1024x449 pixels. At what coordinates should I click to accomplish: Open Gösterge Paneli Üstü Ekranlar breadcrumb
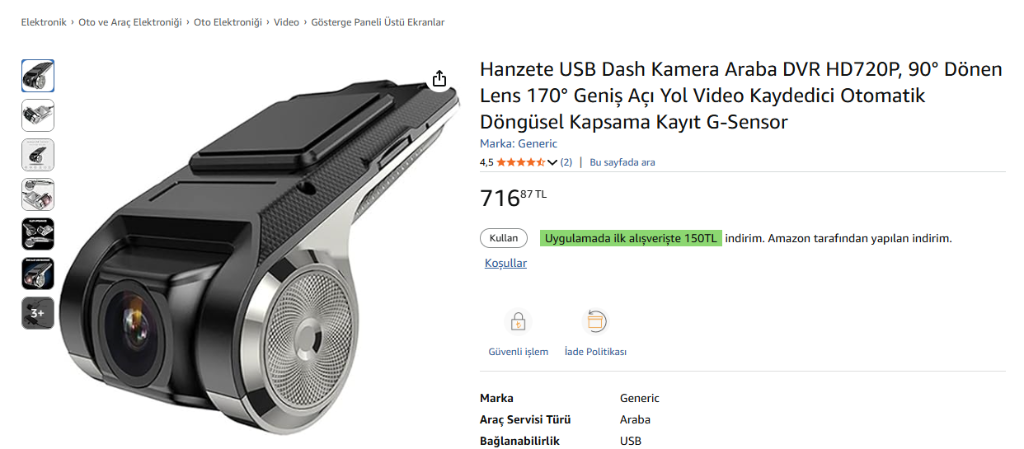[378, 22]
